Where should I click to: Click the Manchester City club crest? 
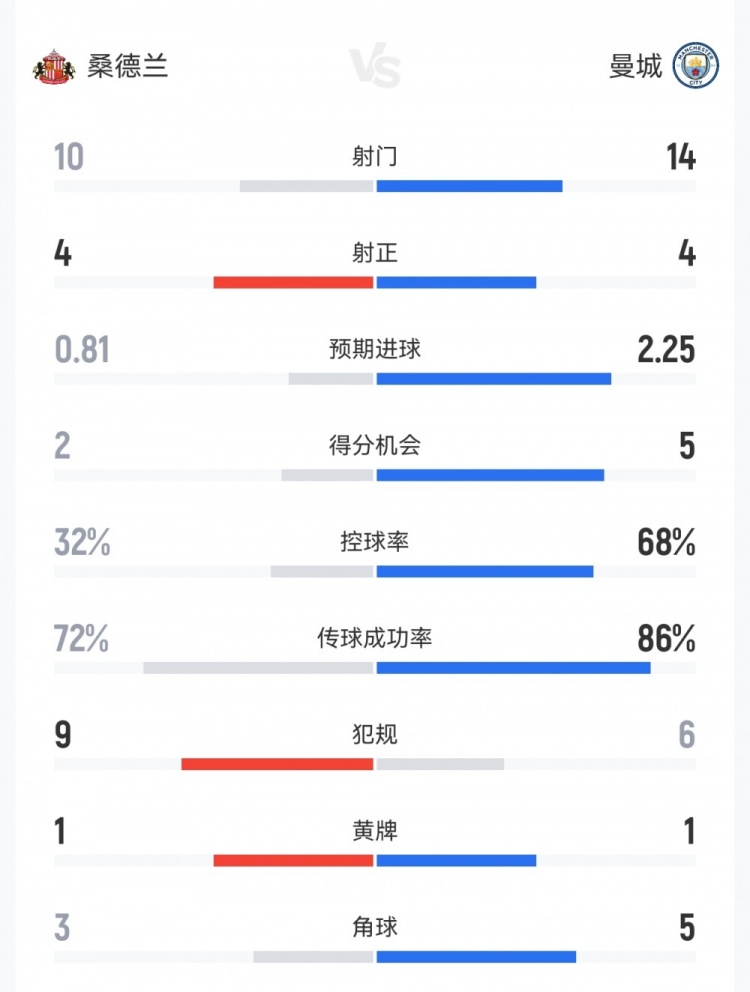696,66
